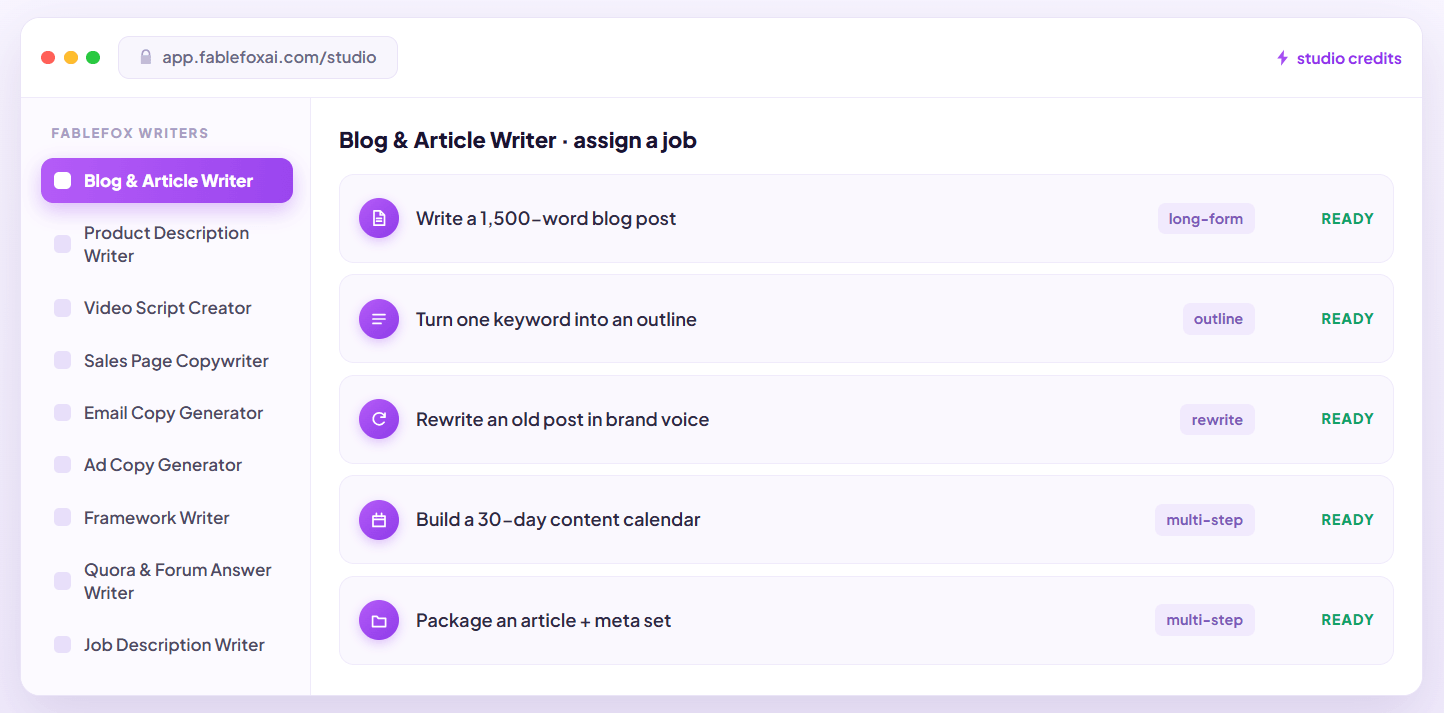Start Turn one keyword into an outline job
The height and width of the screenshot is (713, 1444).
coord(866,319)
